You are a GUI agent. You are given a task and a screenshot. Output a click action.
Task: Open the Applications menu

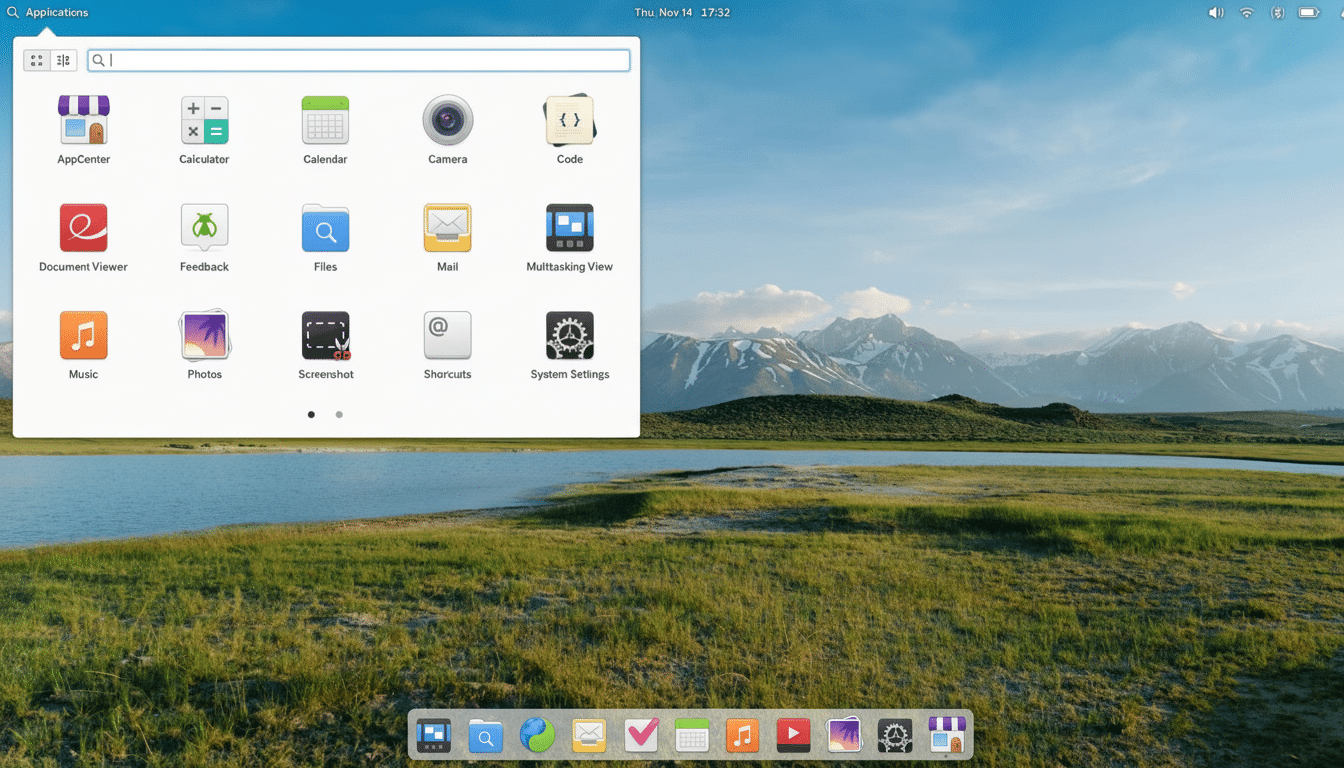tap(48, 12)
